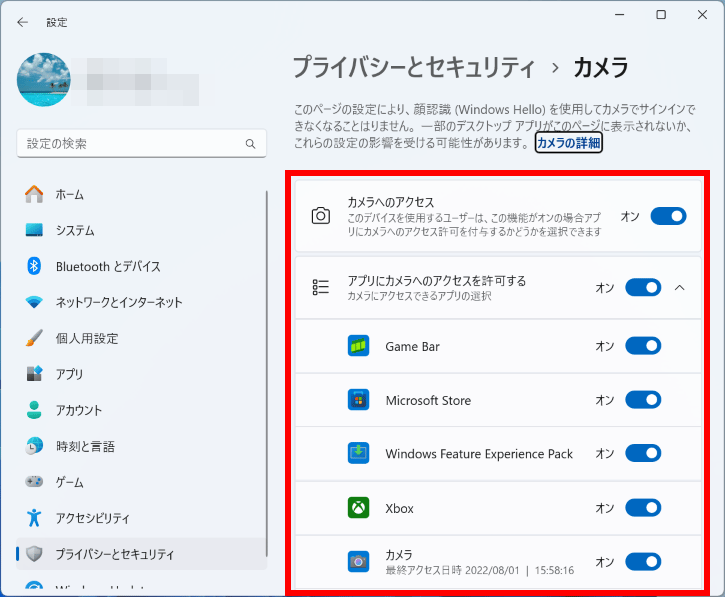Click the Xbox app icon
Viewport: 725px width, 597px height.
click(x=358, y=508)
